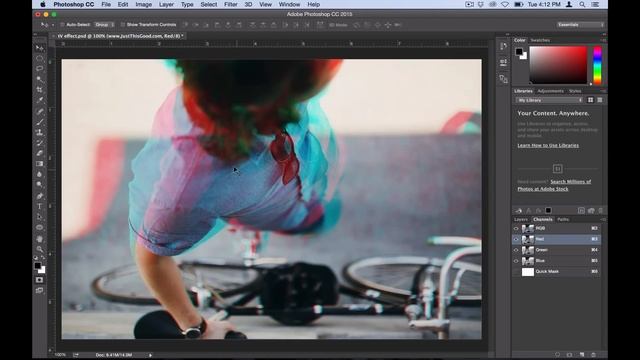Open the Select menu

[x=209, y=4]
